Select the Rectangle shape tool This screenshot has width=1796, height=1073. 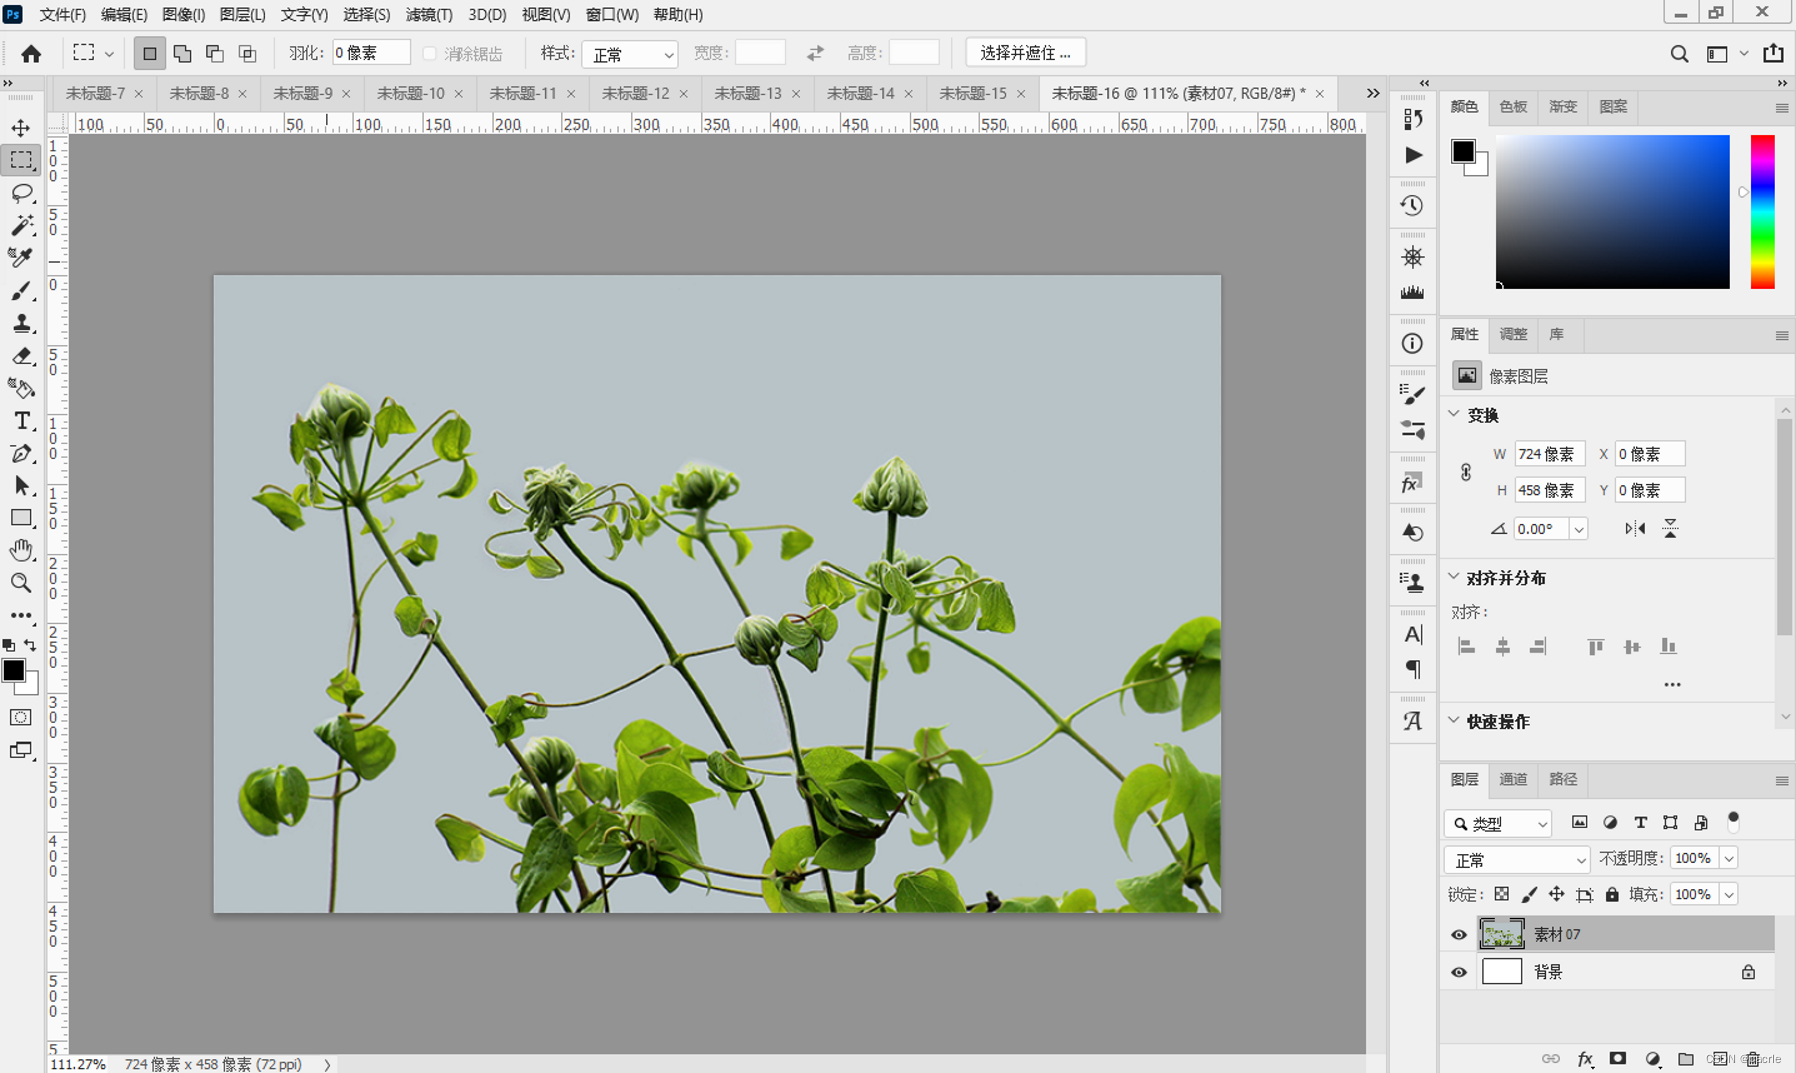pyautogui.click(x=21, y=518)
